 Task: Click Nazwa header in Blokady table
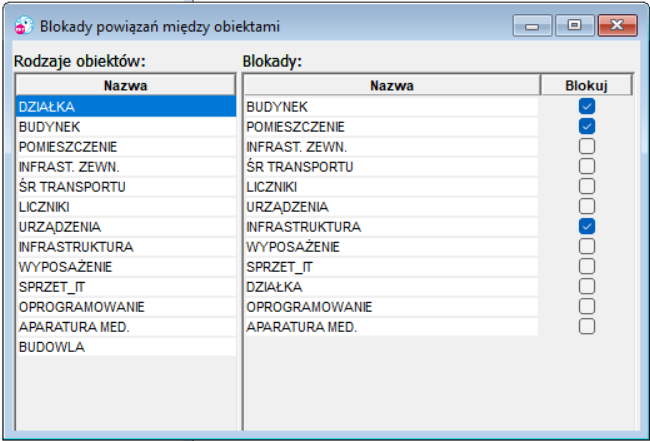pos(392,85)
